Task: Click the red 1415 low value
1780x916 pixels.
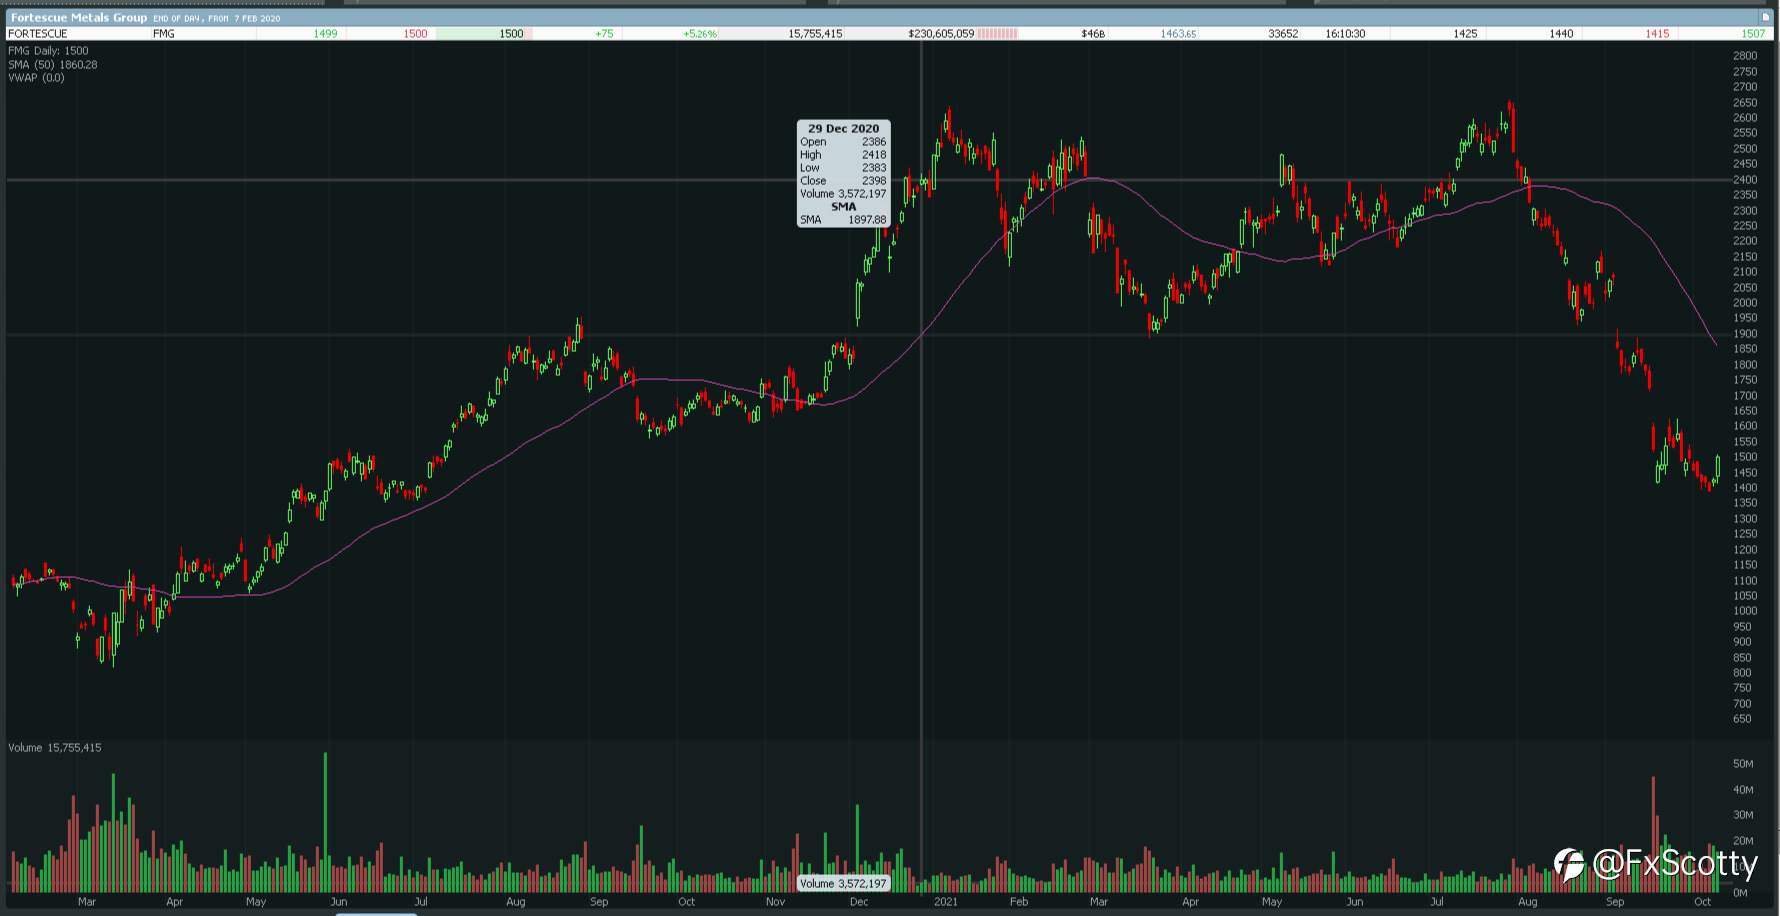Action: tap(1657, 34)
